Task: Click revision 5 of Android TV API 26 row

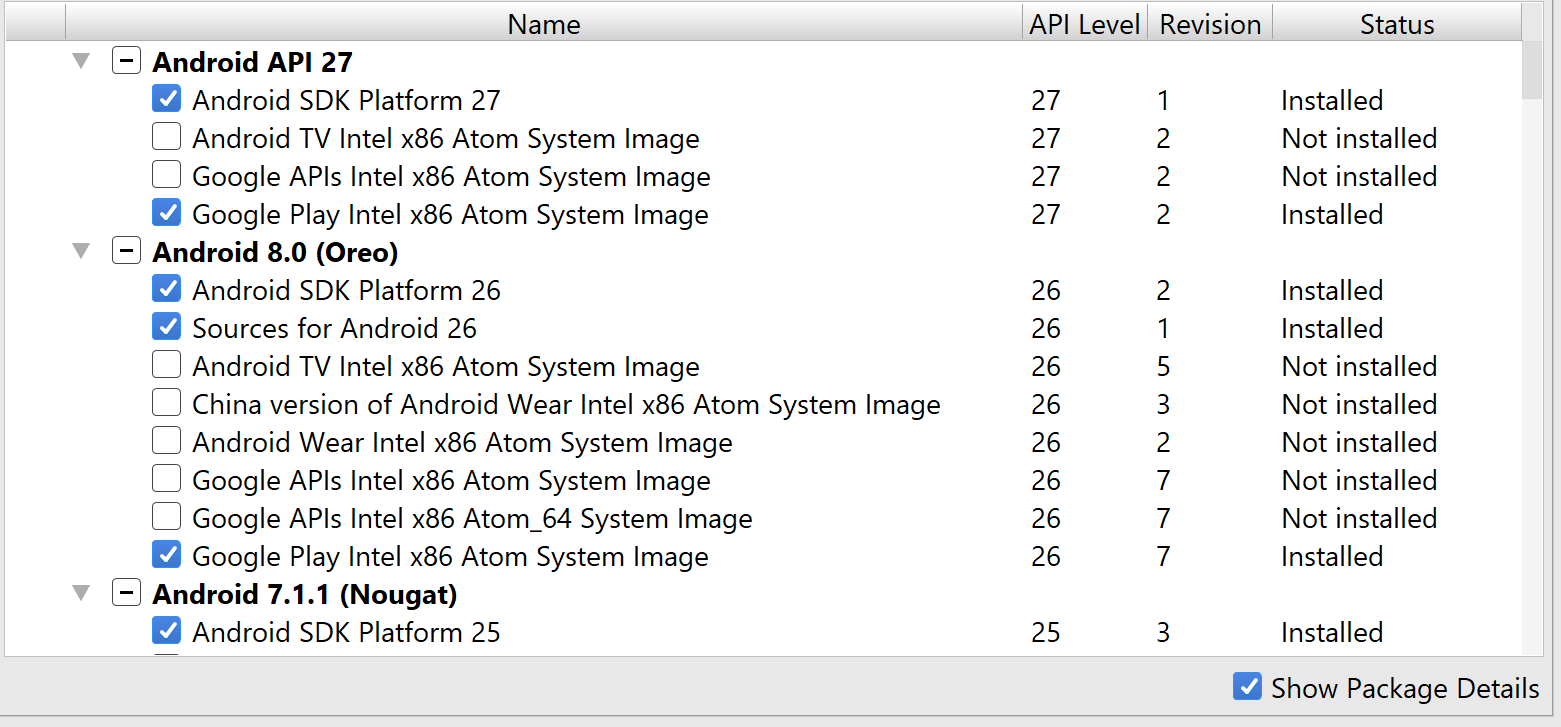Action: tap(1163, 366)
